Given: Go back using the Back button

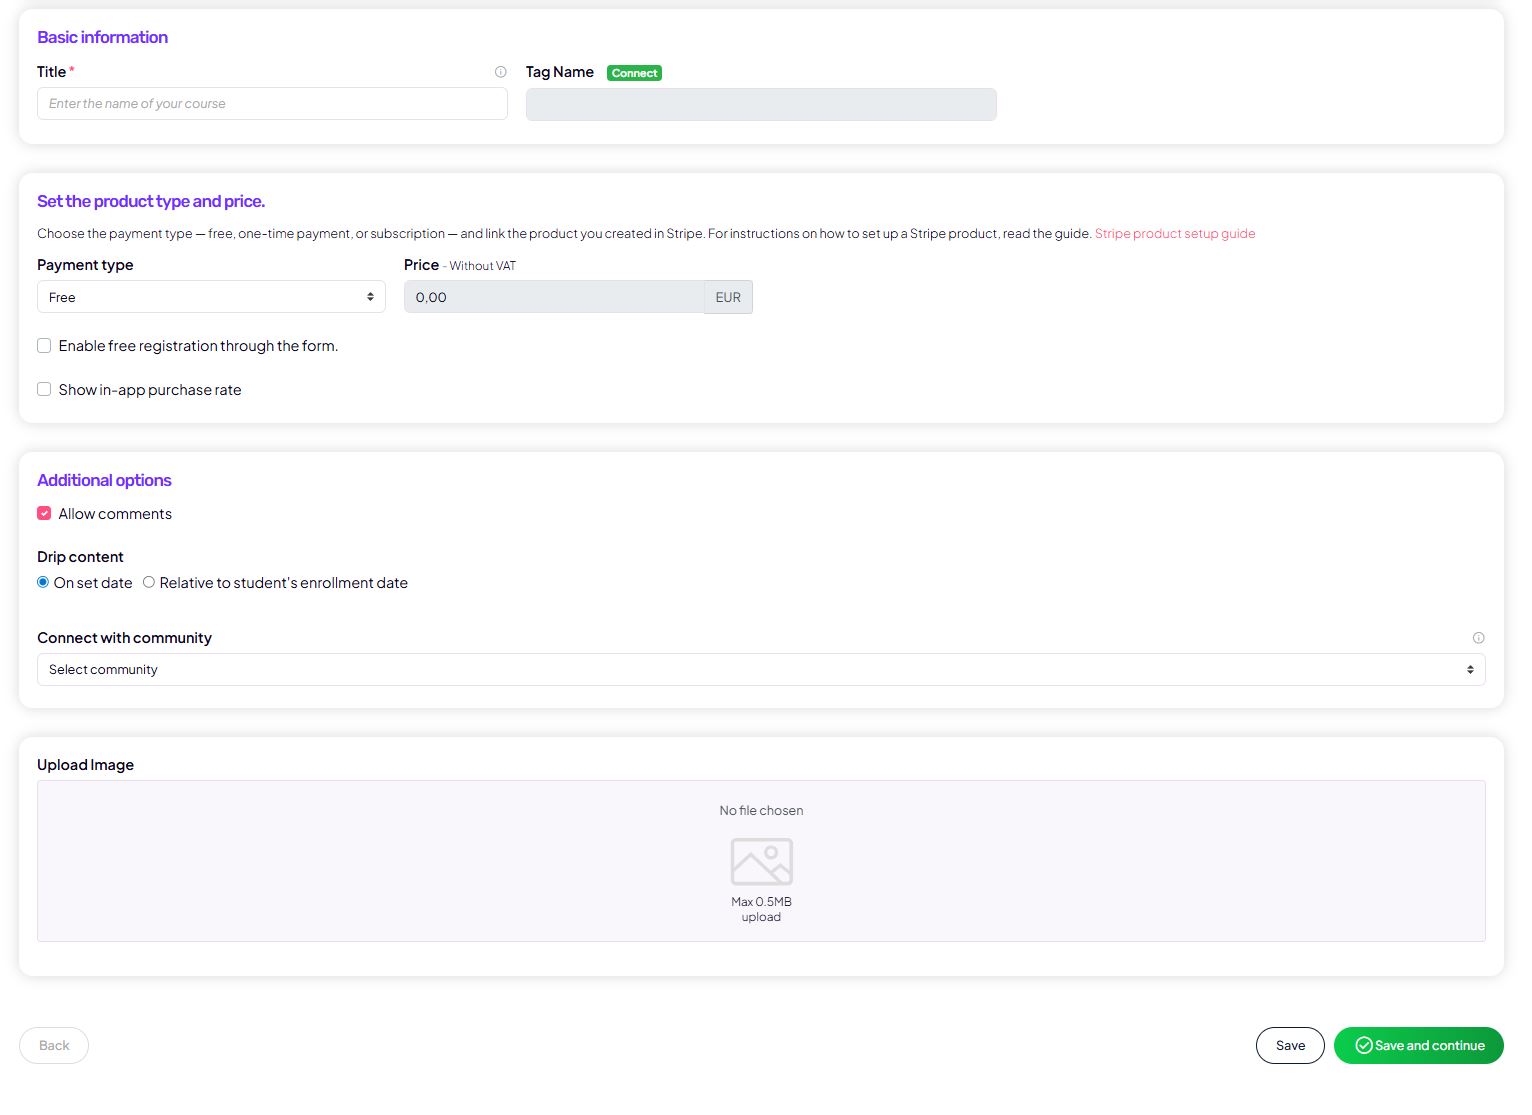Looking at the screenshot, I should (x=54, y=1046).
